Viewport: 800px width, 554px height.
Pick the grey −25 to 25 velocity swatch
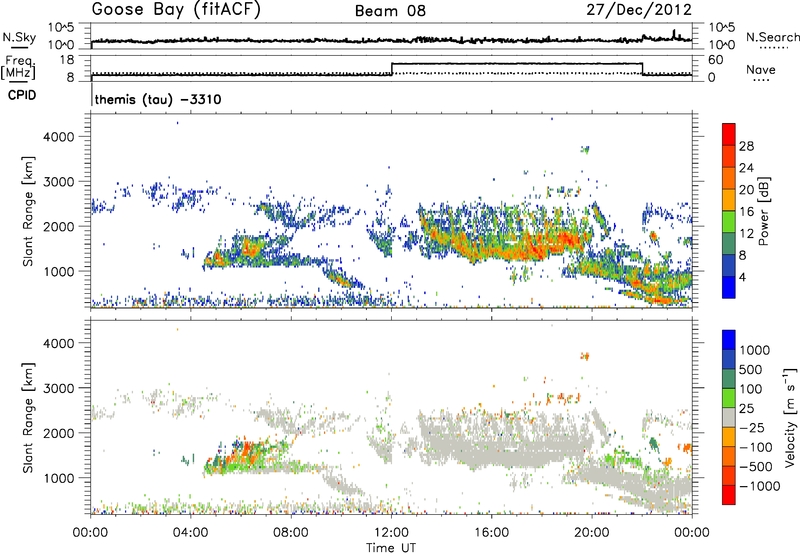point(729,418)
